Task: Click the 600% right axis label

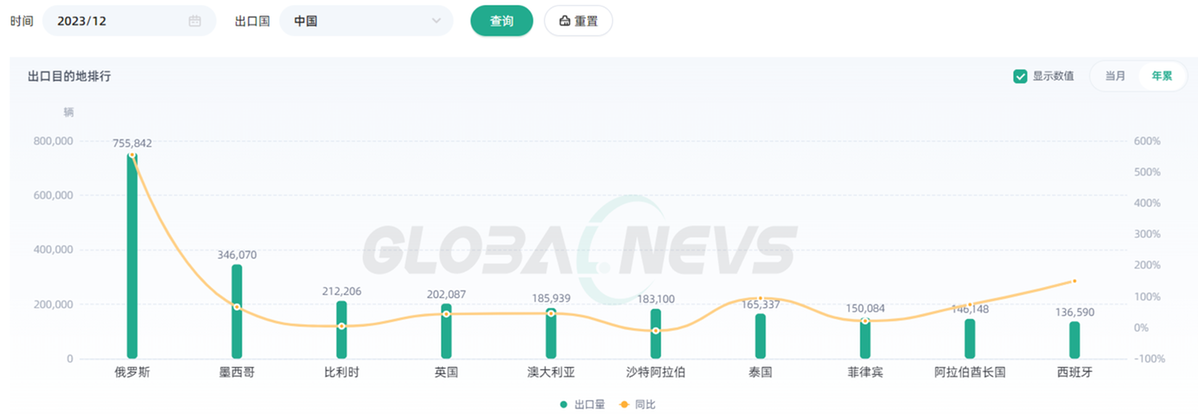Action: [1148, 141]
